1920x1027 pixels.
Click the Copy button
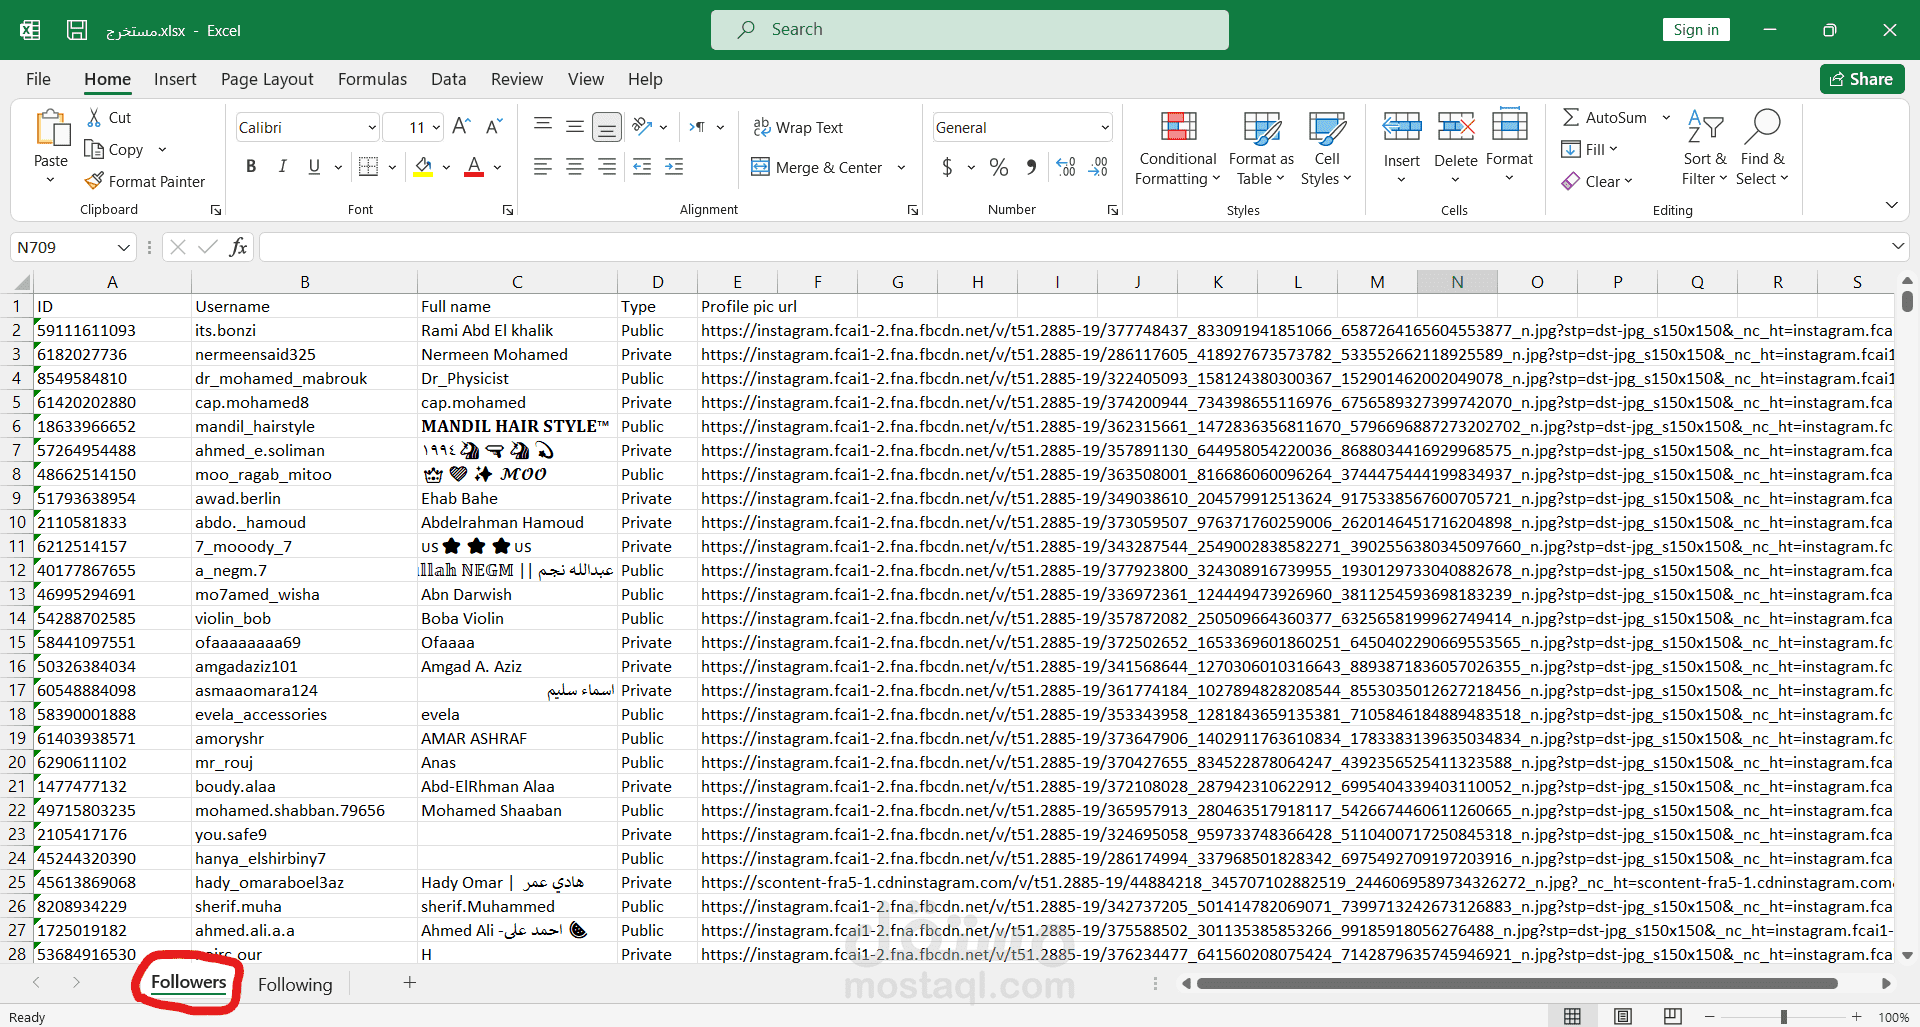[114, 149]
